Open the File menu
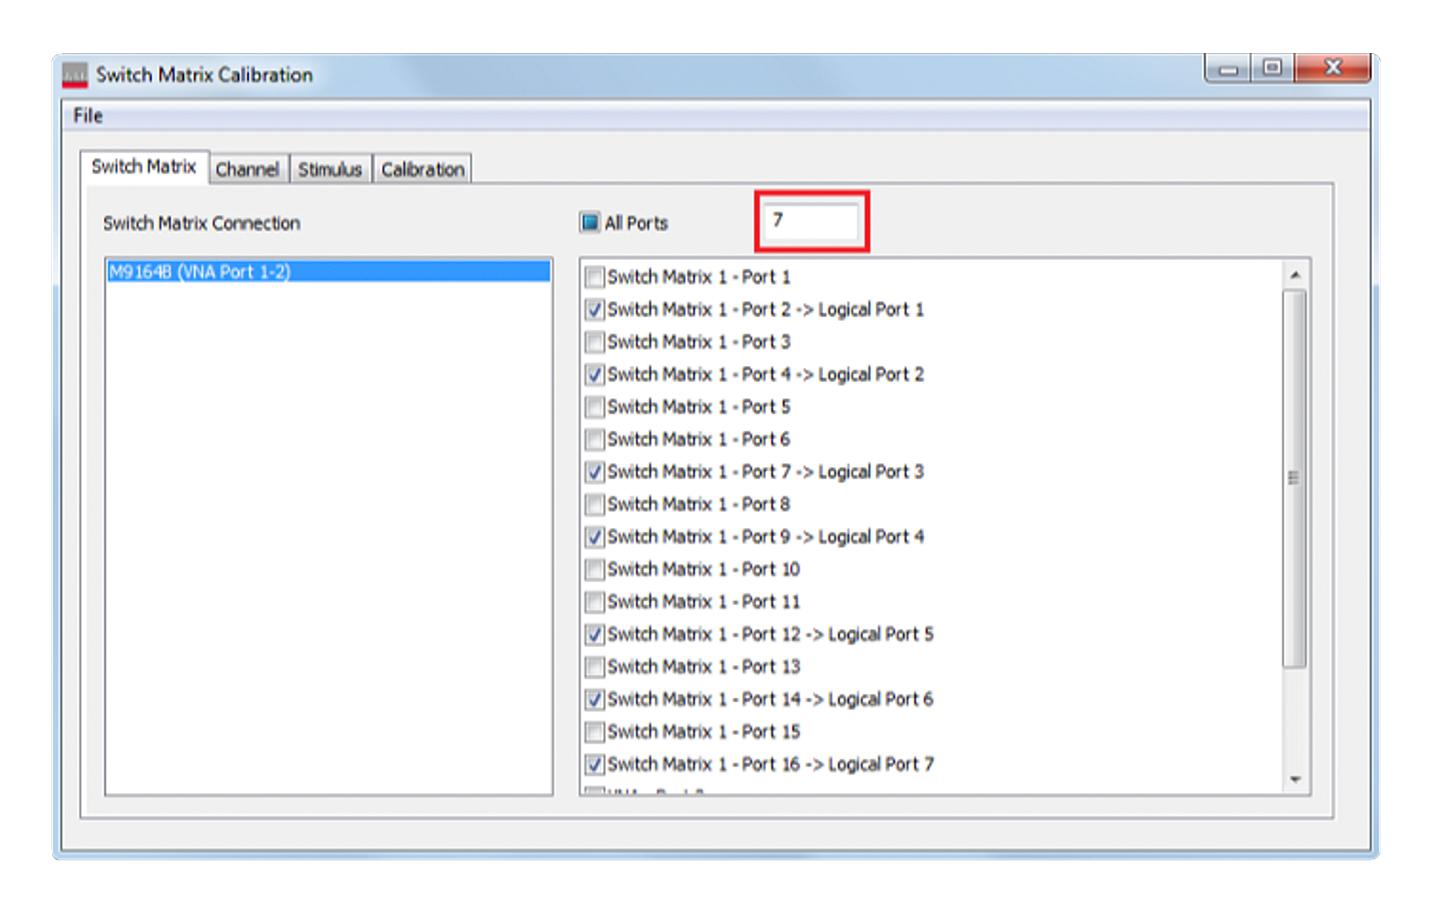 (88, 116)
